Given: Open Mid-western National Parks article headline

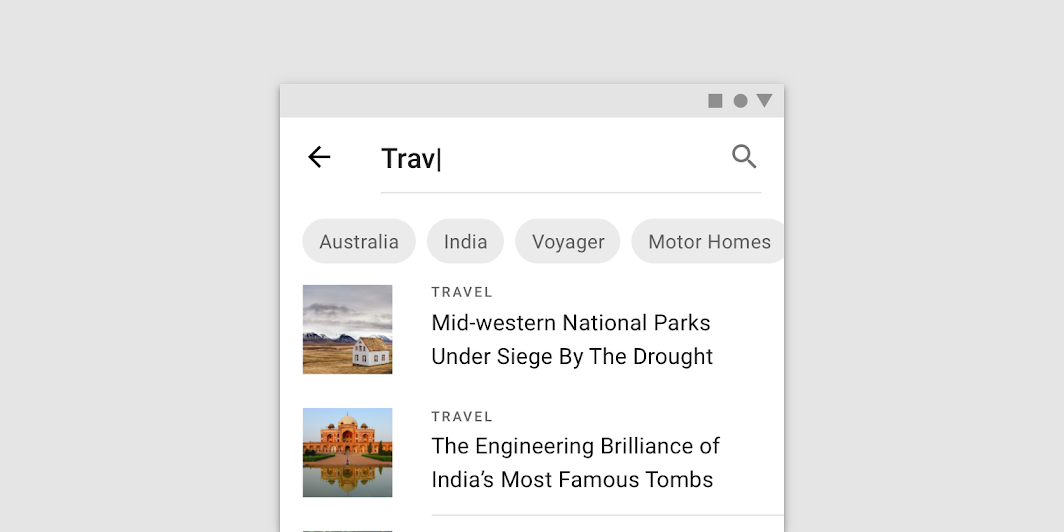Looking at the screenshot, I should pos(572,339).
